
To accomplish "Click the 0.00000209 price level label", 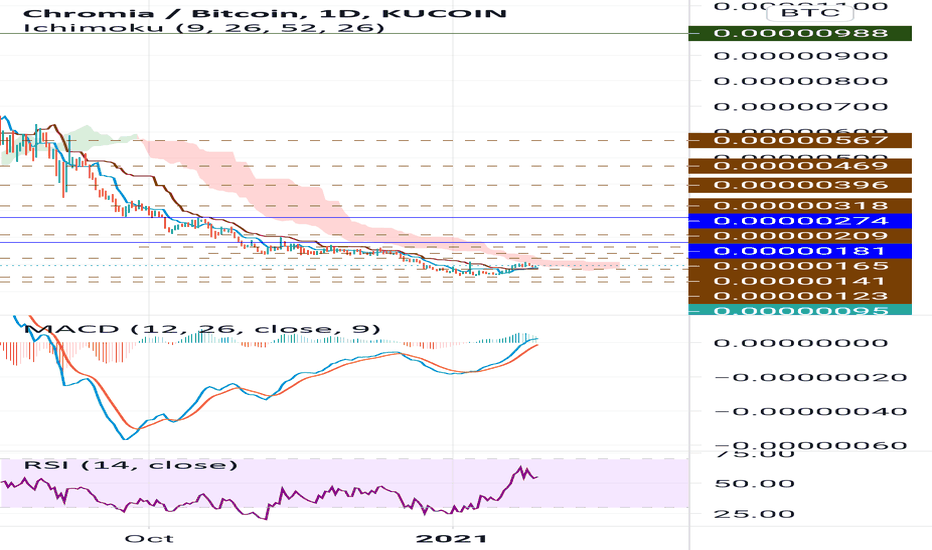I will [x=800, y=236].
